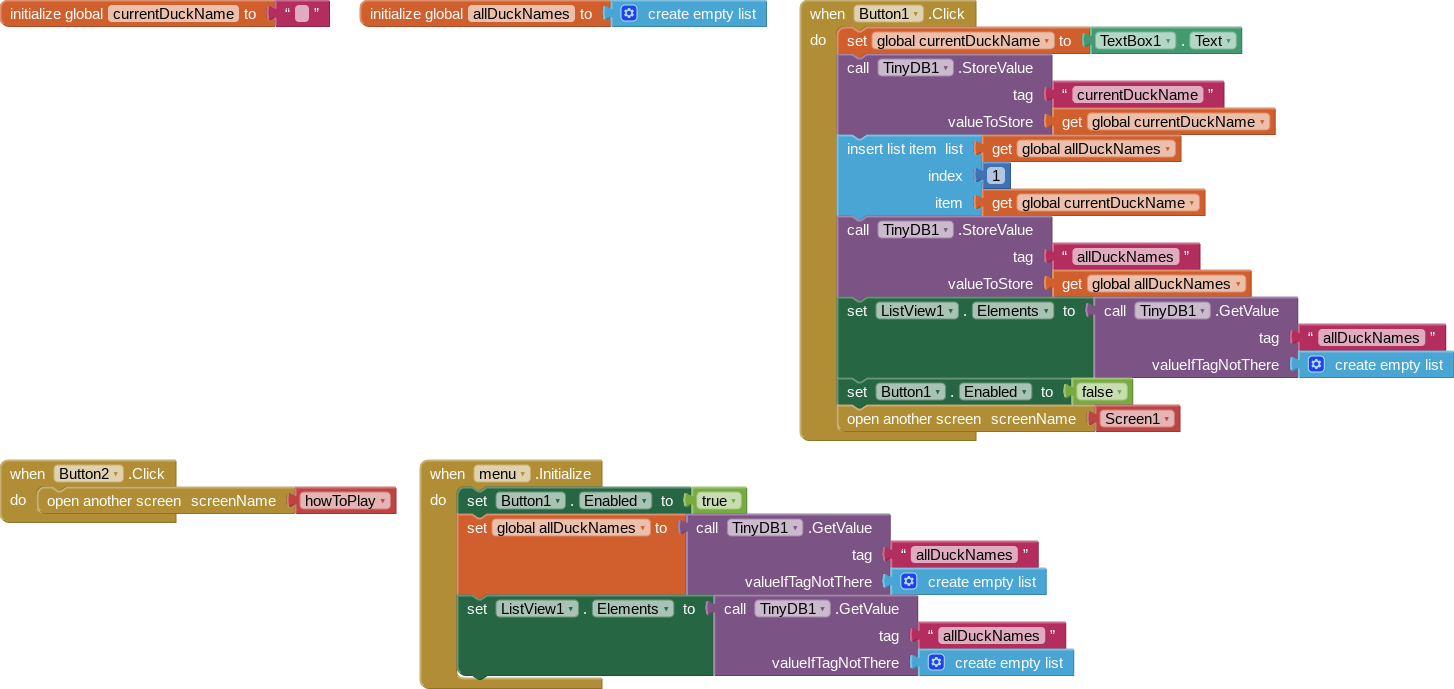Screen dimensions: 1454x689
Task: Click empty text string in currentDuckName initializer
Action: 302,14
